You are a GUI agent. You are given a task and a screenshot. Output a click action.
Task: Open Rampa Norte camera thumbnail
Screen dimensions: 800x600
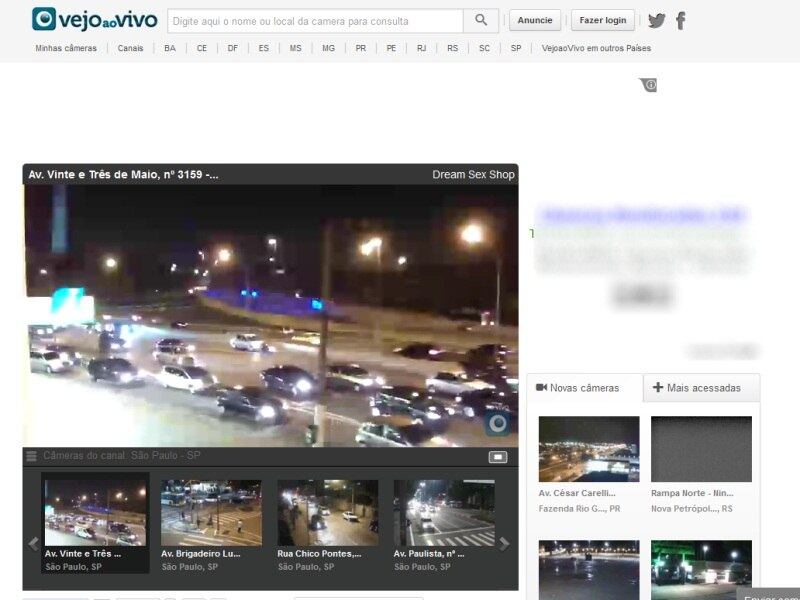point(701,449)
